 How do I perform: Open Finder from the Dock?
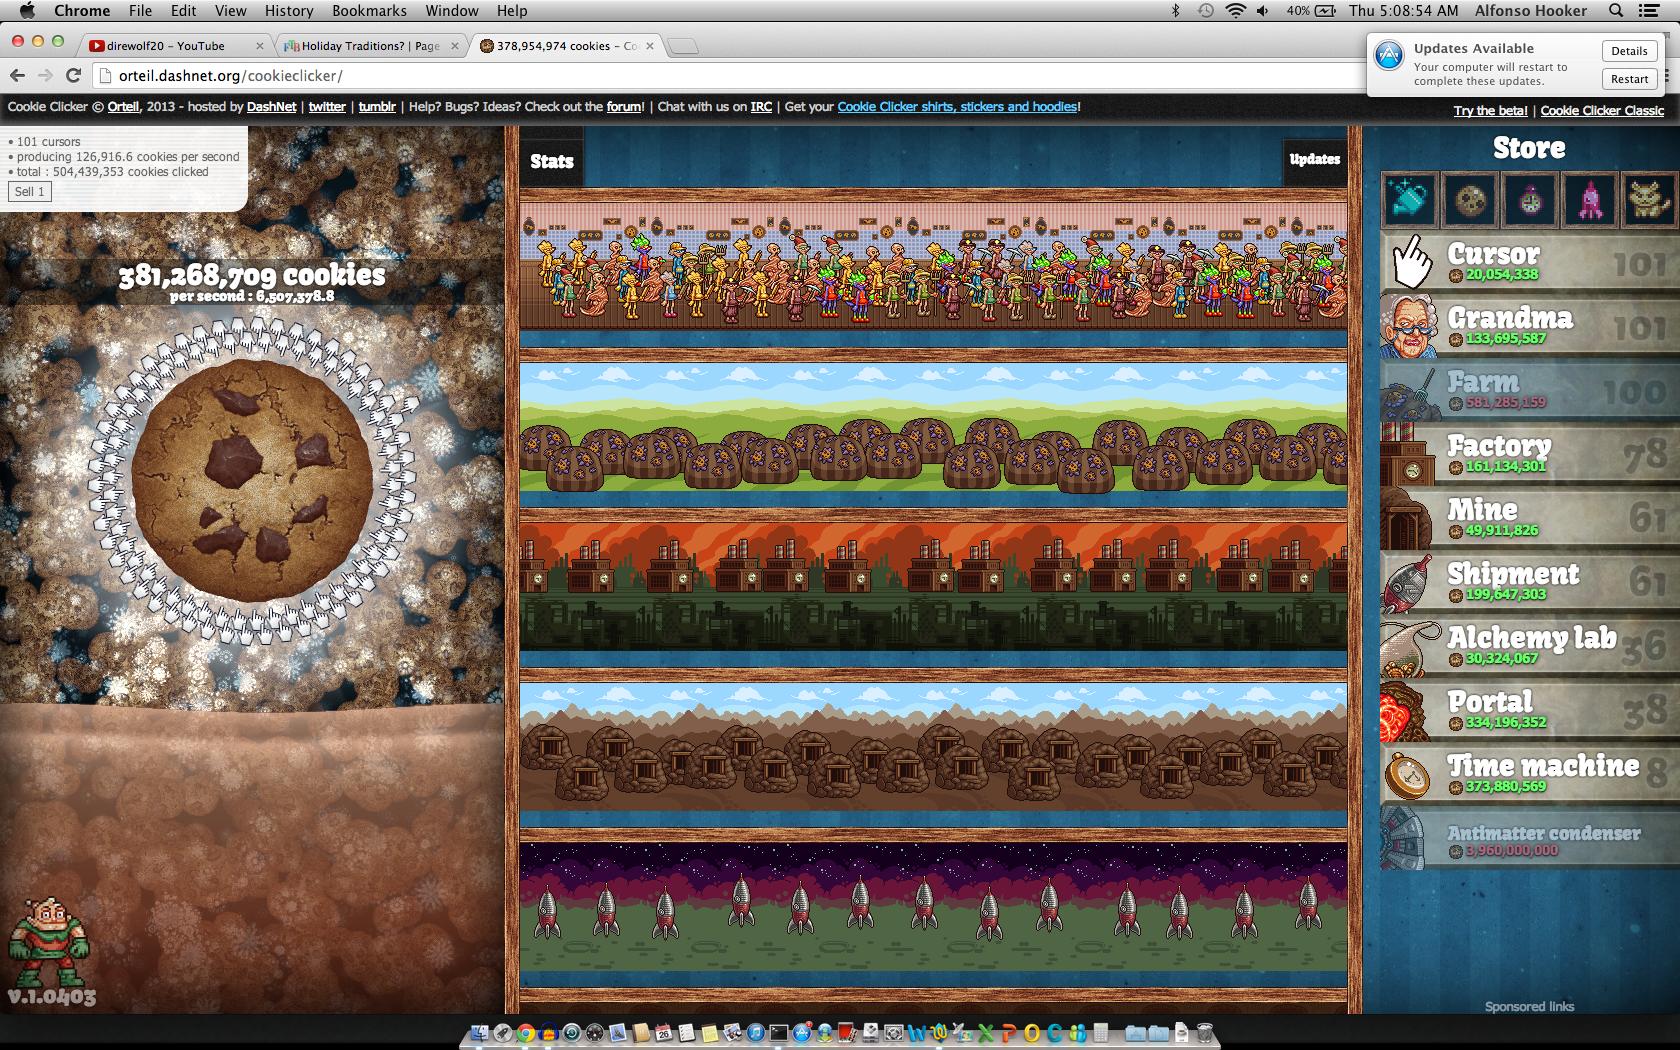tap(479, 1032)
